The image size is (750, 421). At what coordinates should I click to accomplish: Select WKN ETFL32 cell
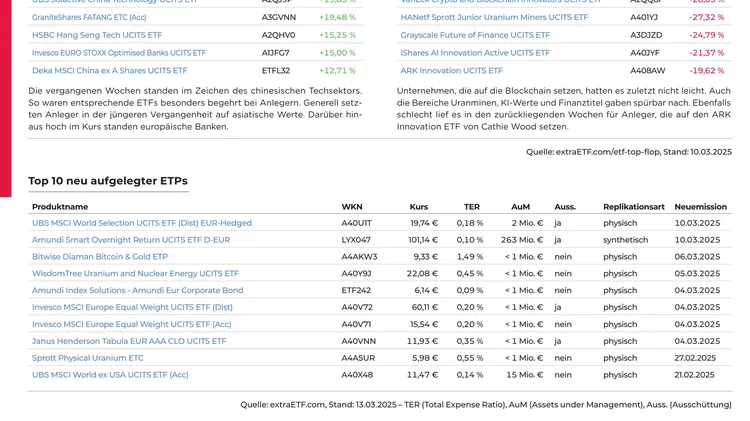(276, 70)
